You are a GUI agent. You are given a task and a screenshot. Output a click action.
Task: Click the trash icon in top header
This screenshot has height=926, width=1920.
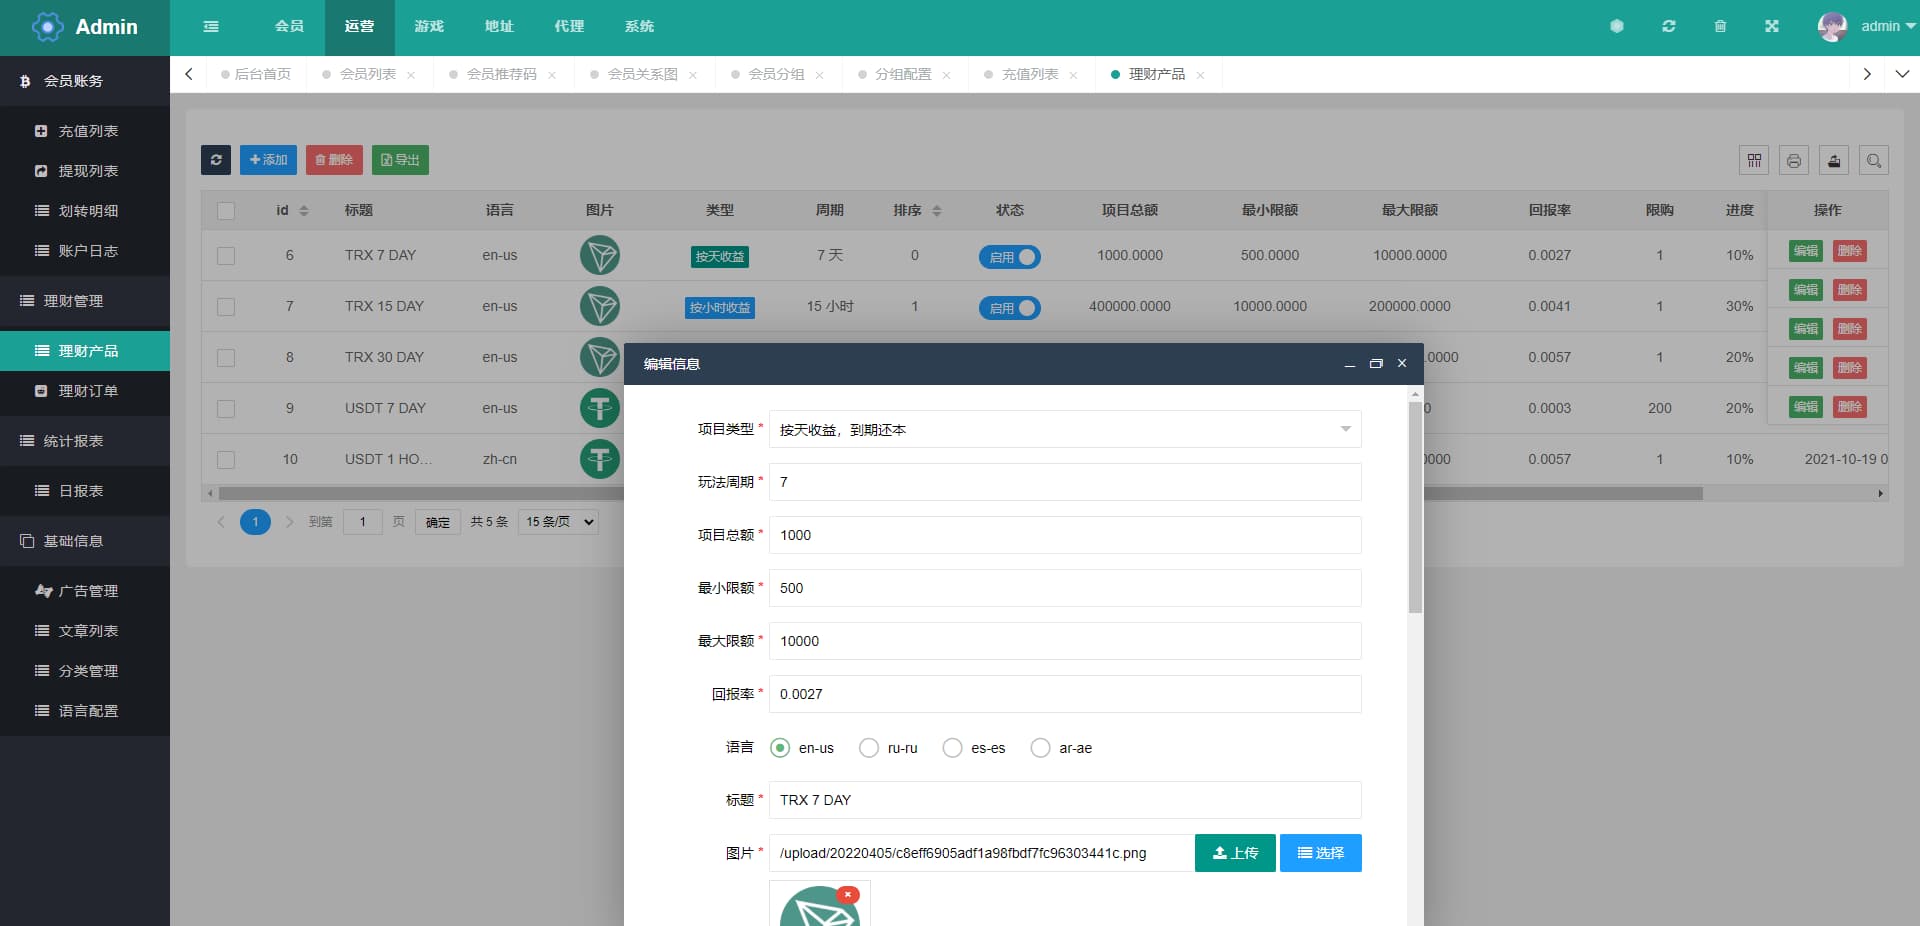click(1720, 27)
